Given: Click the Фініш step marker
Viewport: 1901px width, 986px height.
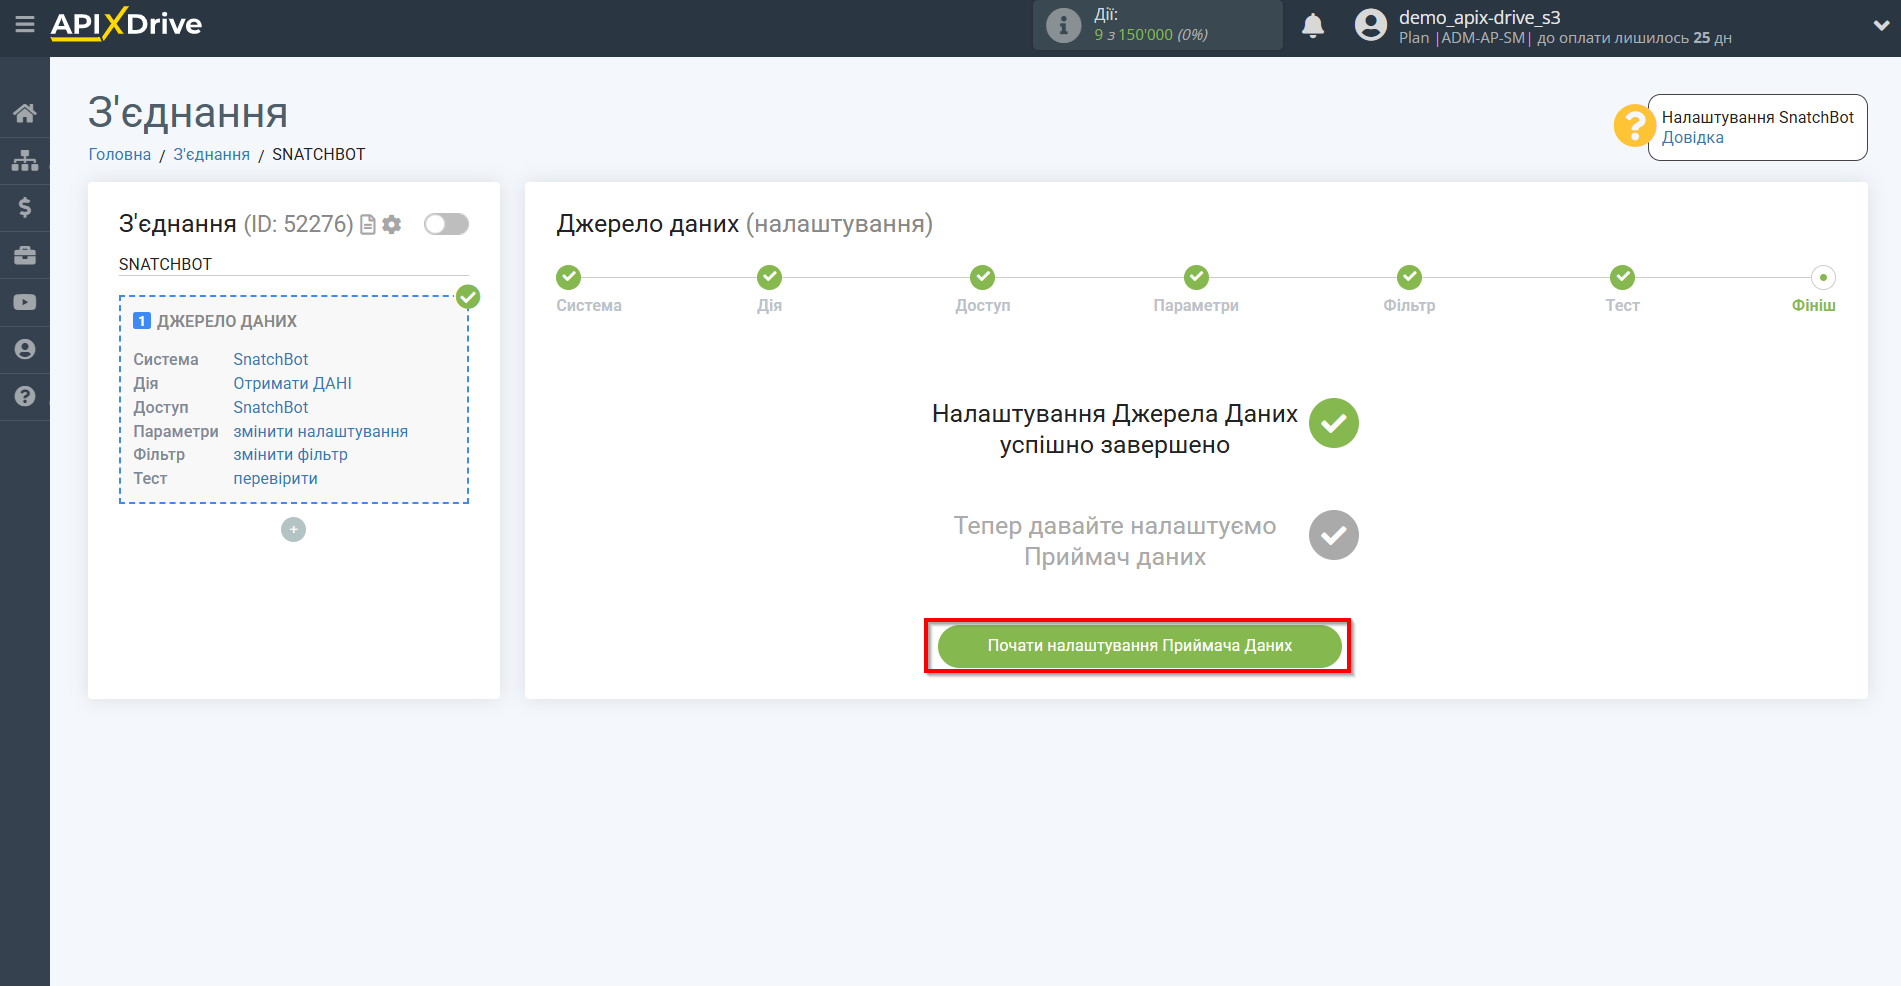Looking at the screenshot, I should [1822, 277].
